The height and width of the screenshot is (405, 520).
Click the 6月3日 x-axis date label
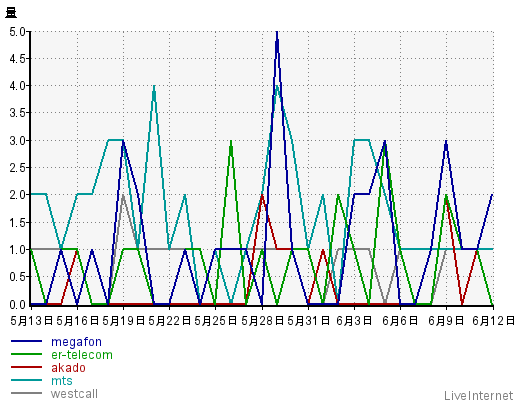(354, 321)
